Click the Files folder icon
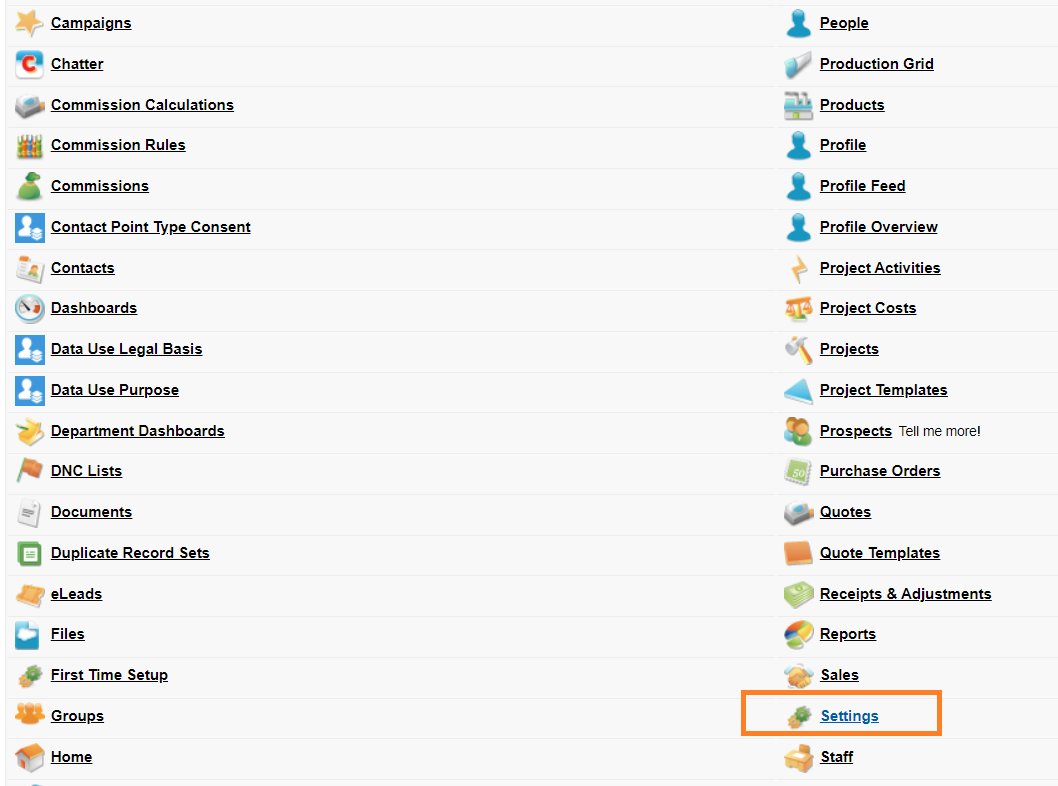 [29, 634]
